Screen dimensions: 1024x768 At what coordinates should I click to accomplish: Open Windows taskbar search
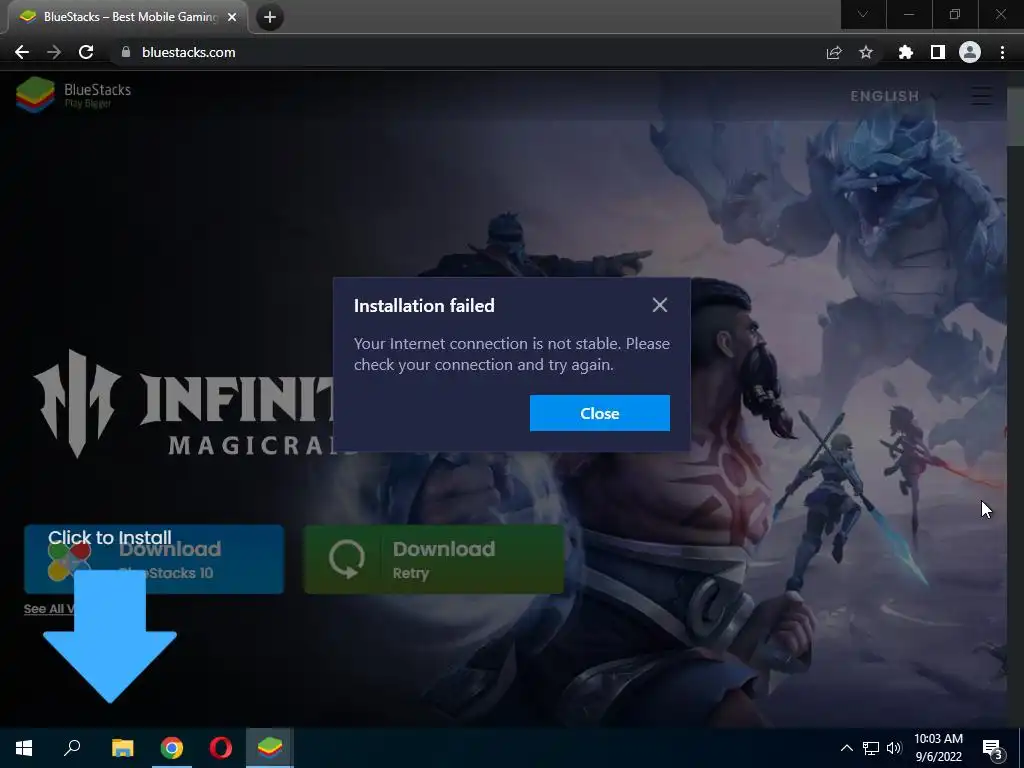click(72, 748)
